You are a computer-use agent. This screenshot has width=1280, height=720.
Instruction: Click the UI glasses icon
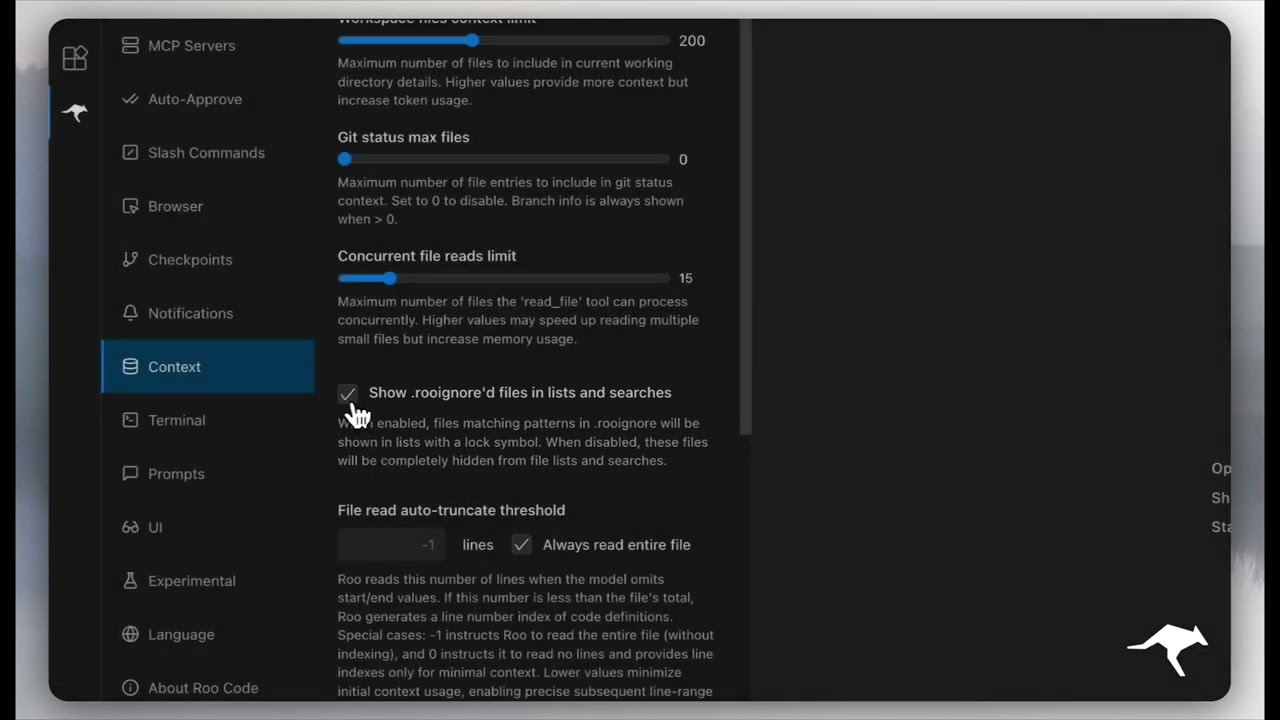tap(130, 527)
